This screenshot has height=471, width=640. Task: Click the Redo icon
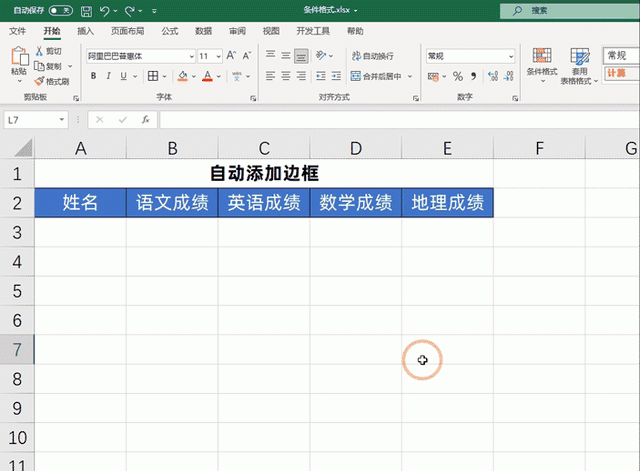point(129,11)
